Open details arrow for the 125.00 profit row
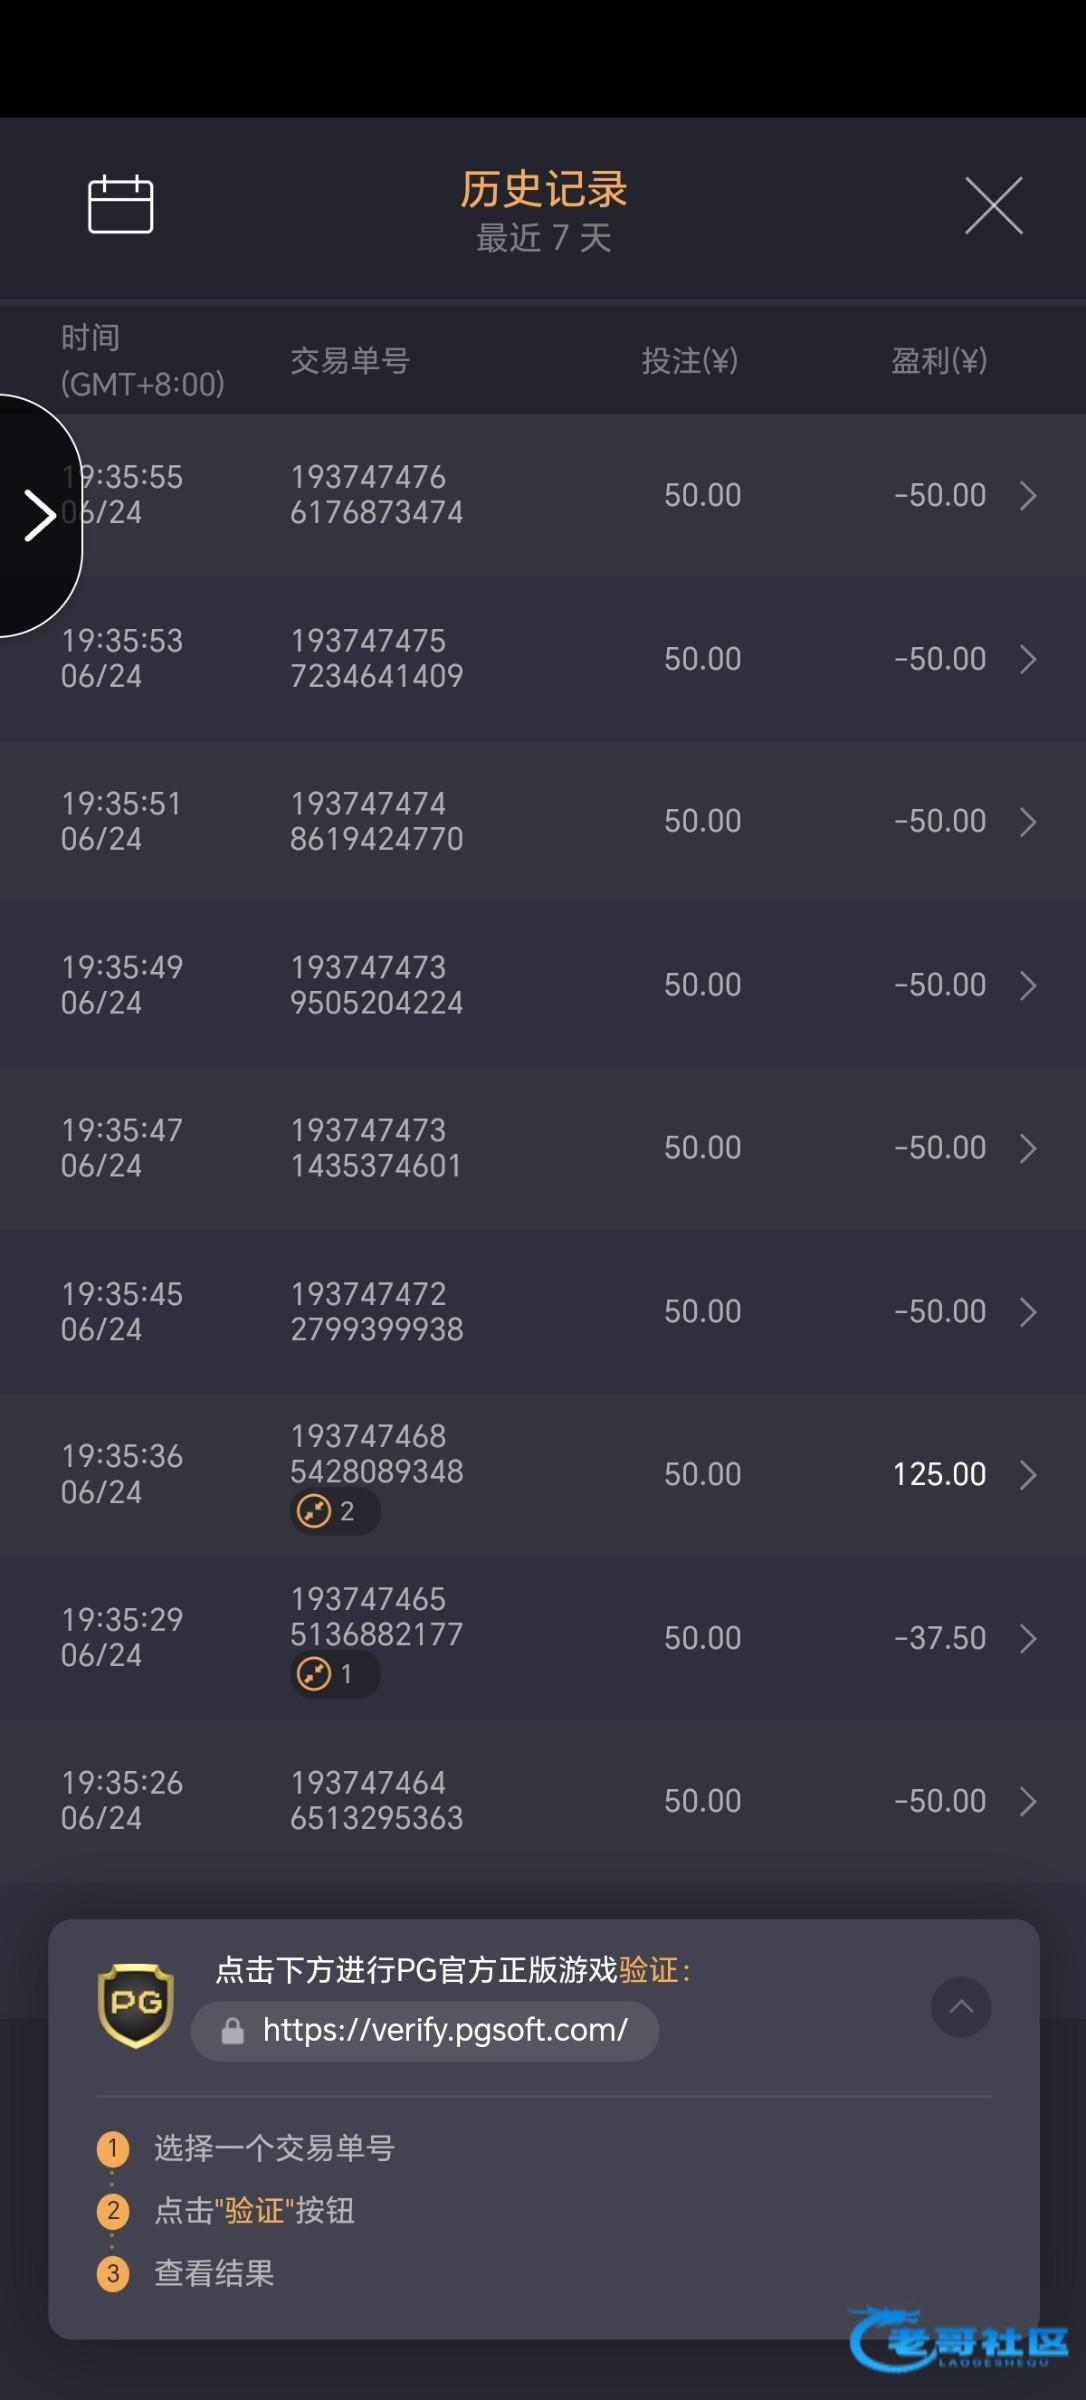1086x2400 pixels. pos(1027,1475)
